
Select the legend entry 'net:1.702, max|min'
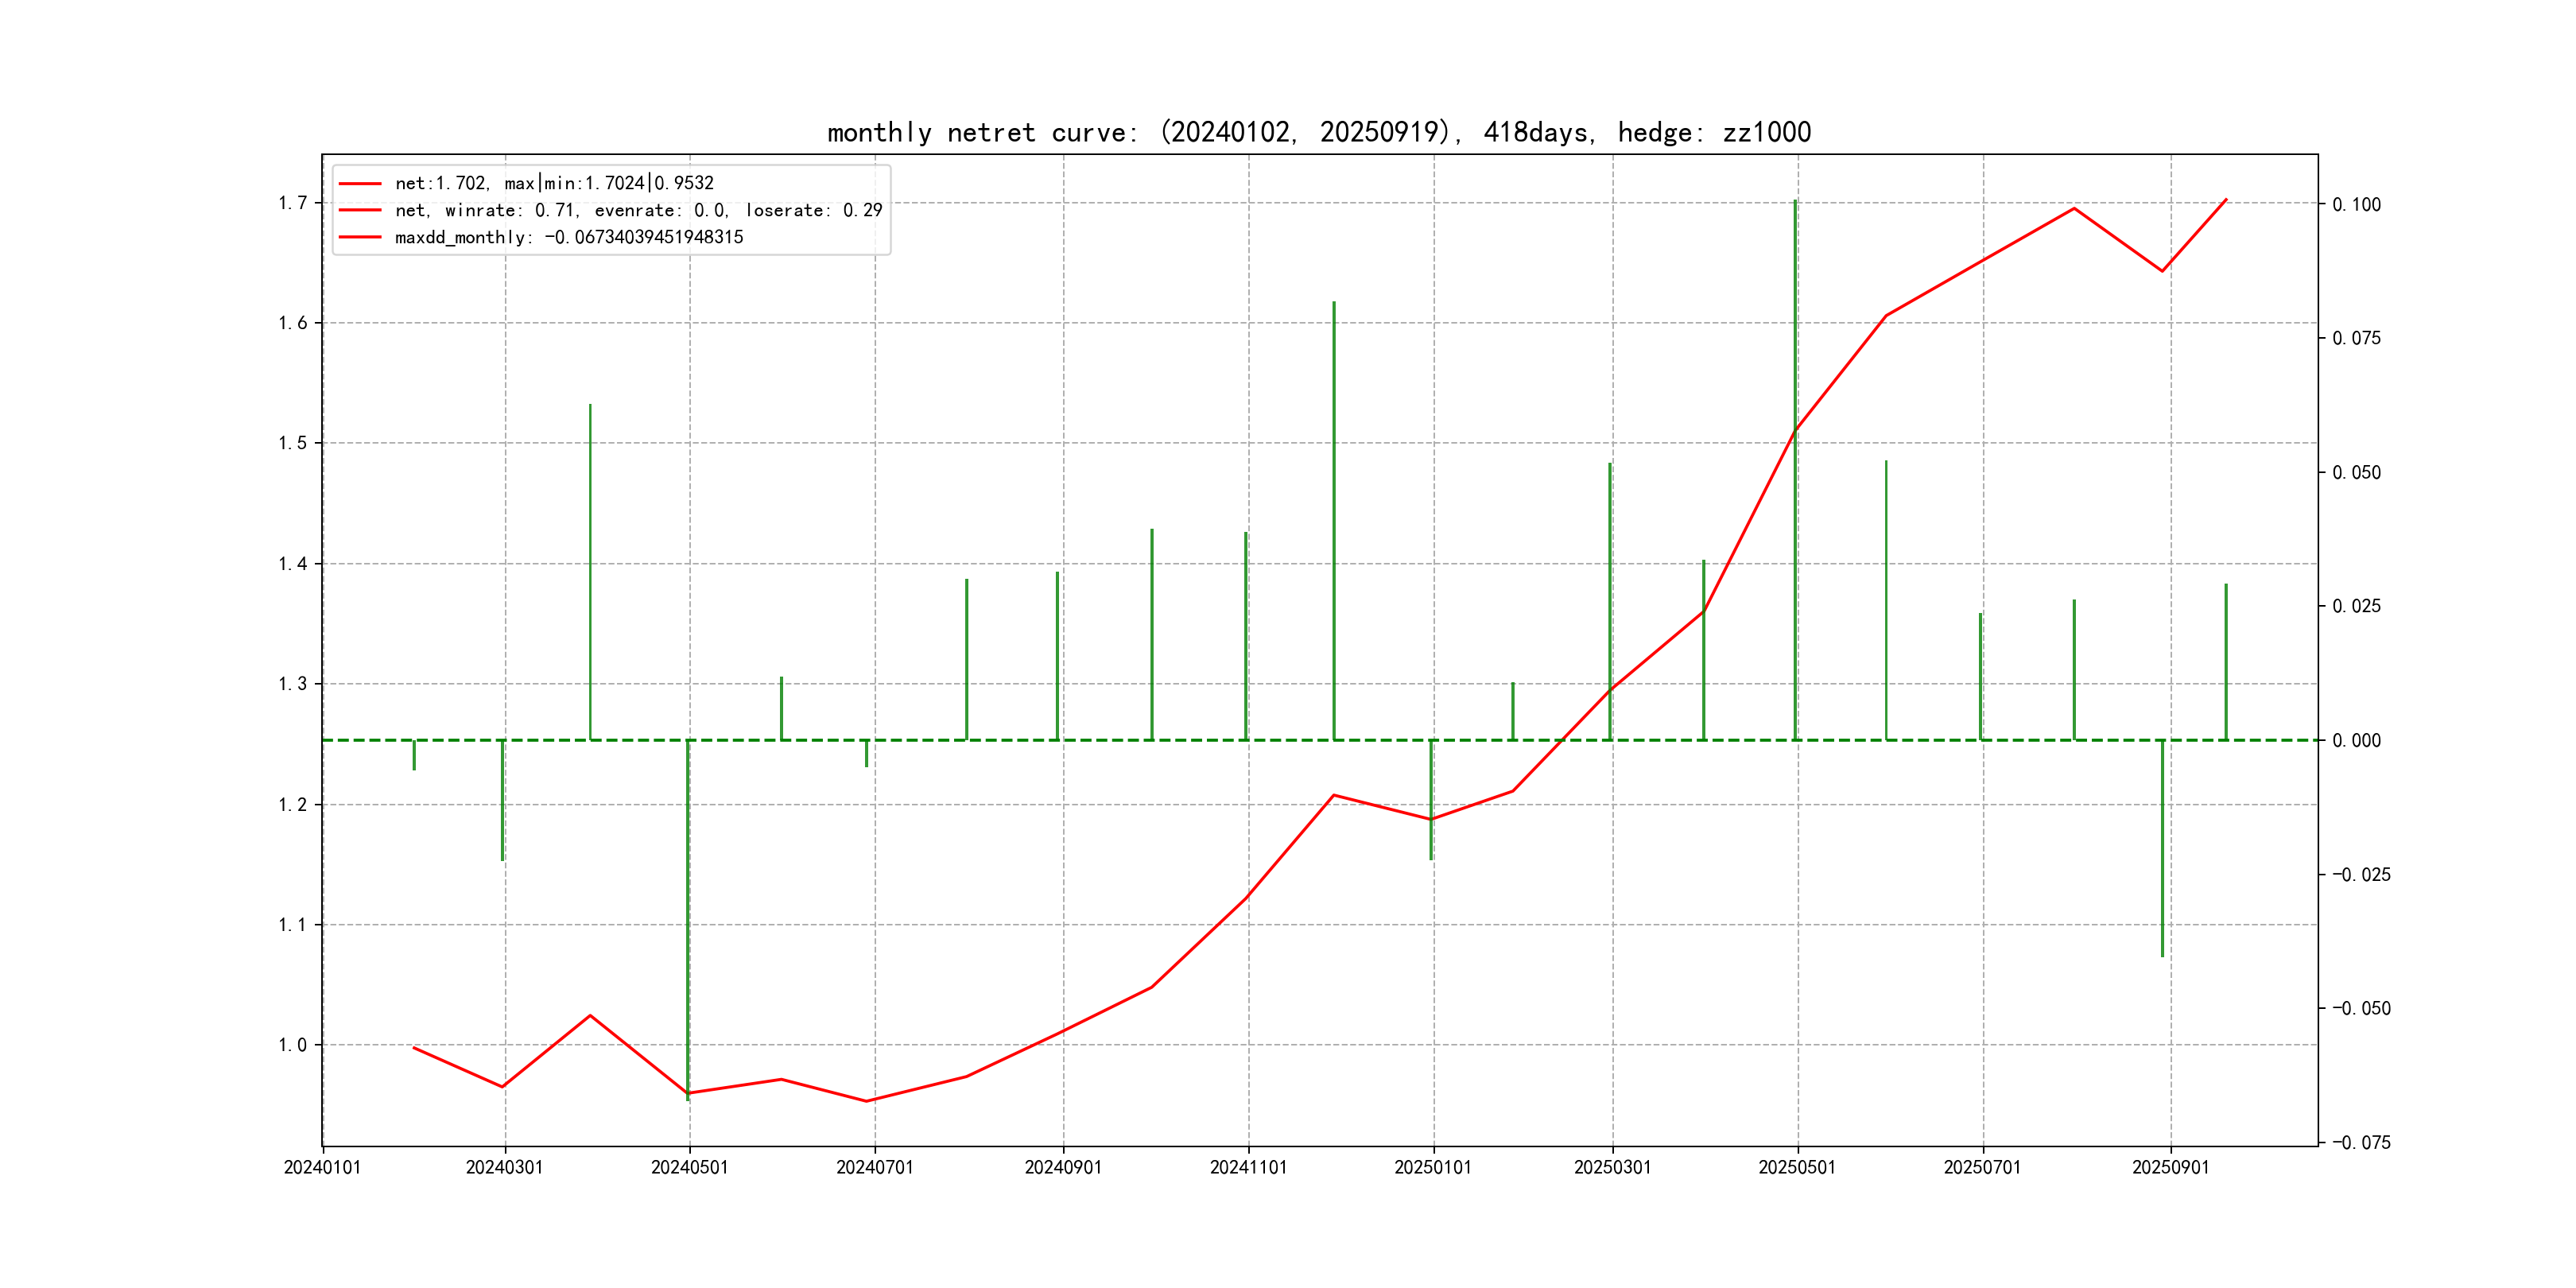coord(554,183)
